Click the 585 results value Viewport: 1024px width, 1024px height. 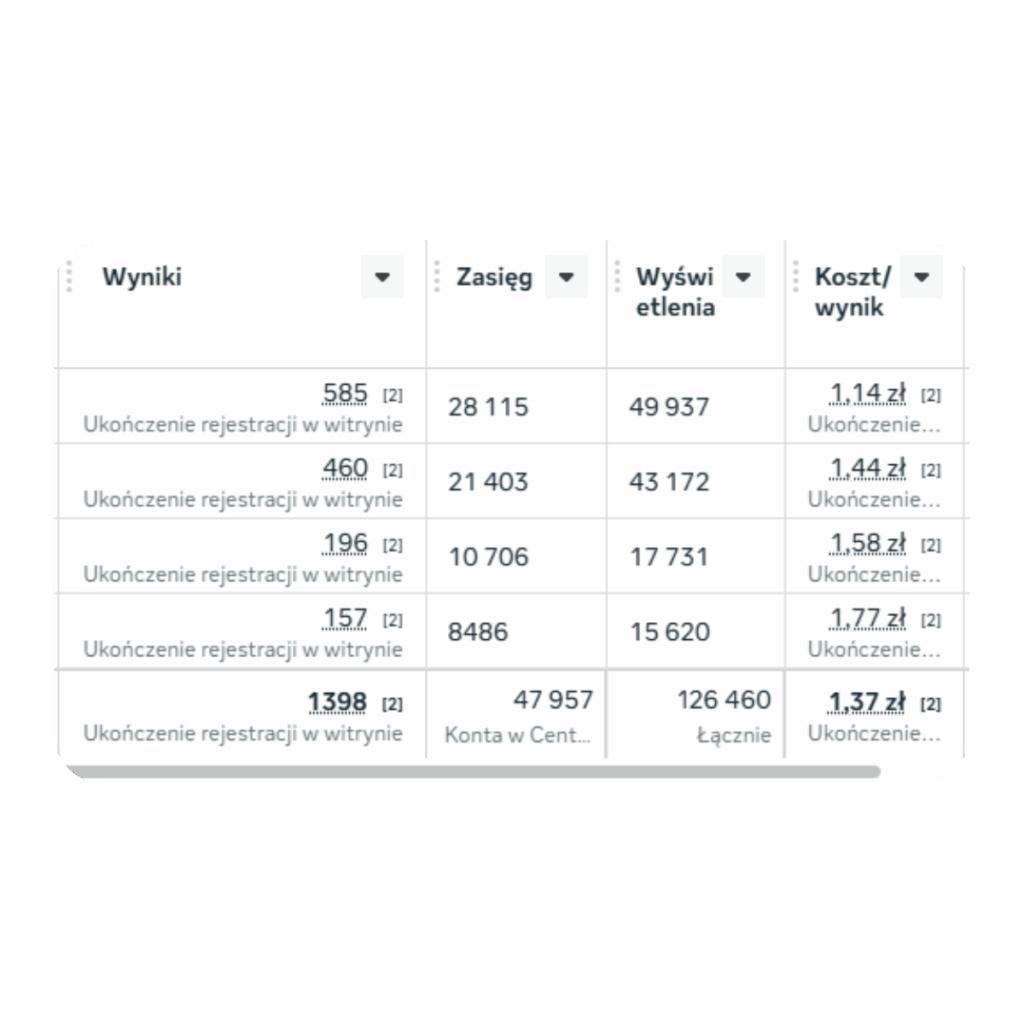point(345,394)
